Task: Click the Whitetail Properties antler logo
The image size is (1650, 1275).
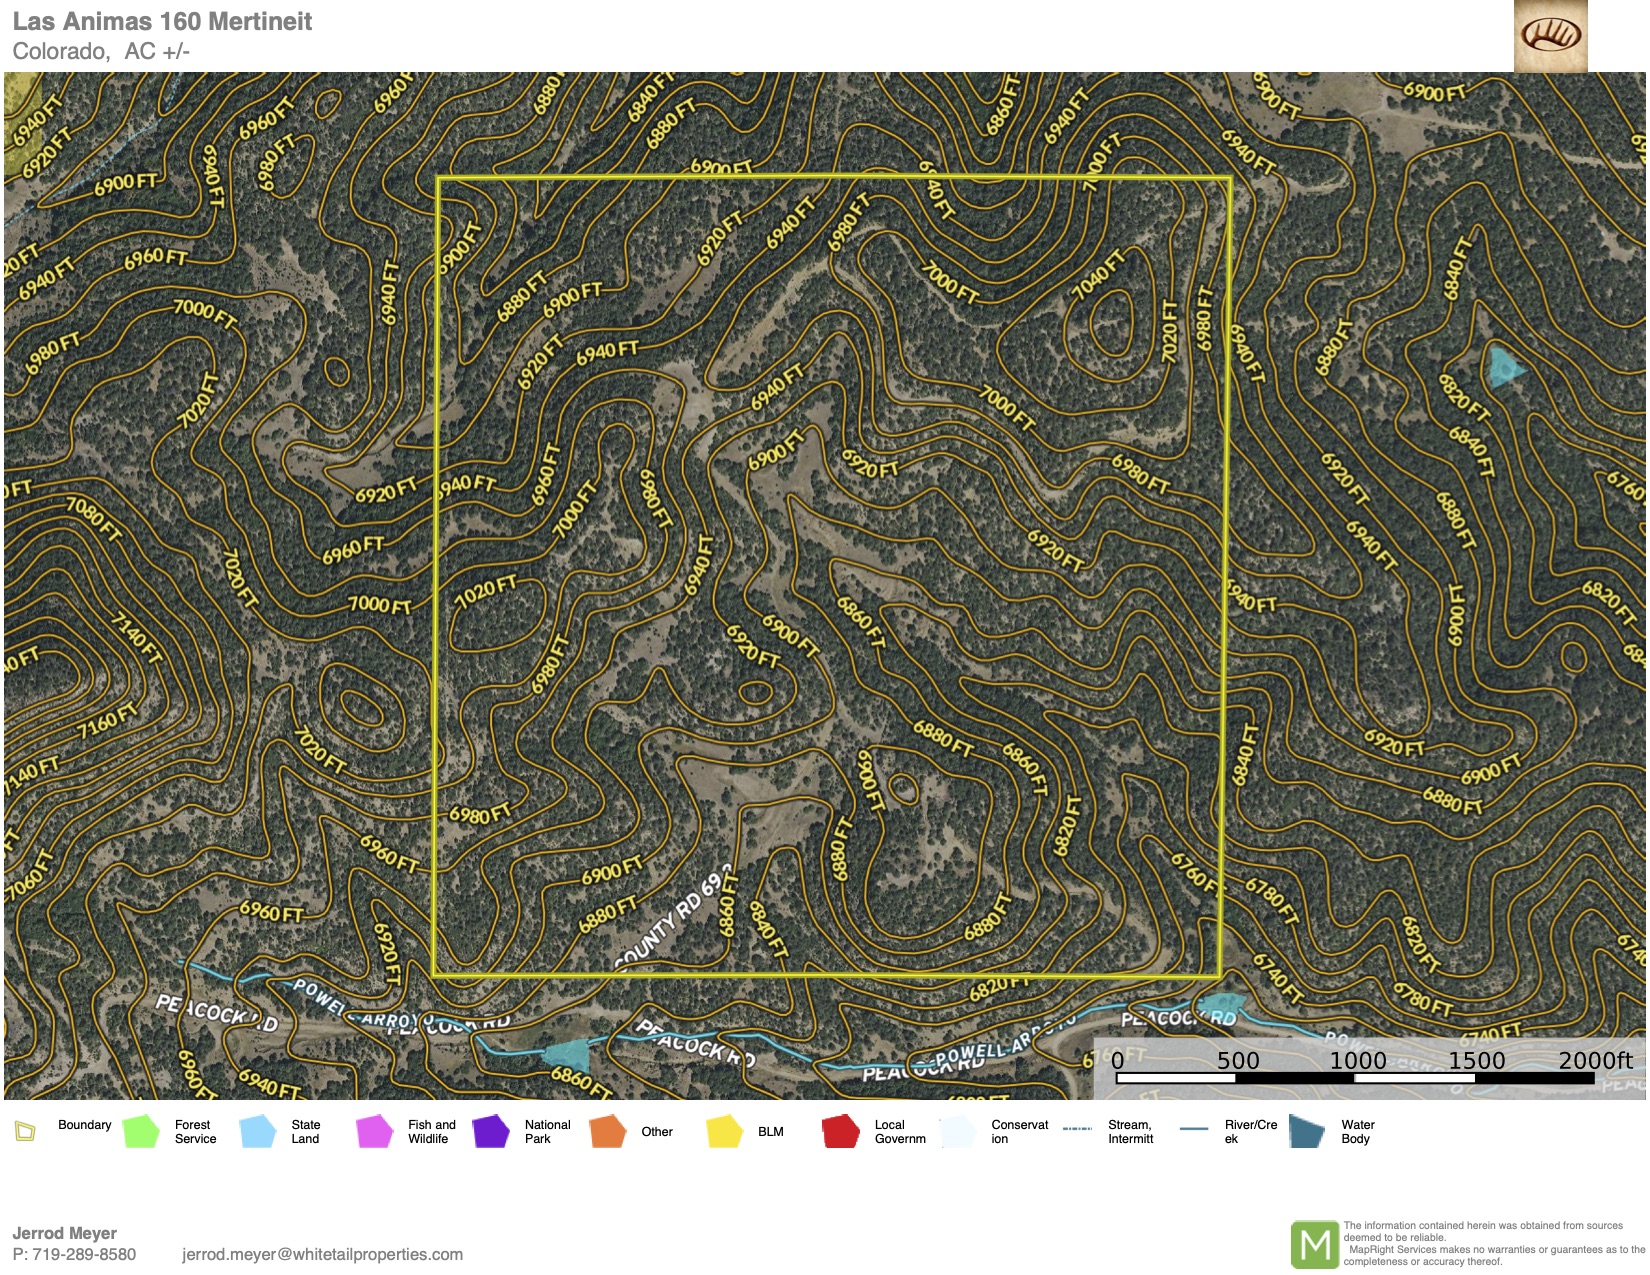Action: tap(1550, 36)
